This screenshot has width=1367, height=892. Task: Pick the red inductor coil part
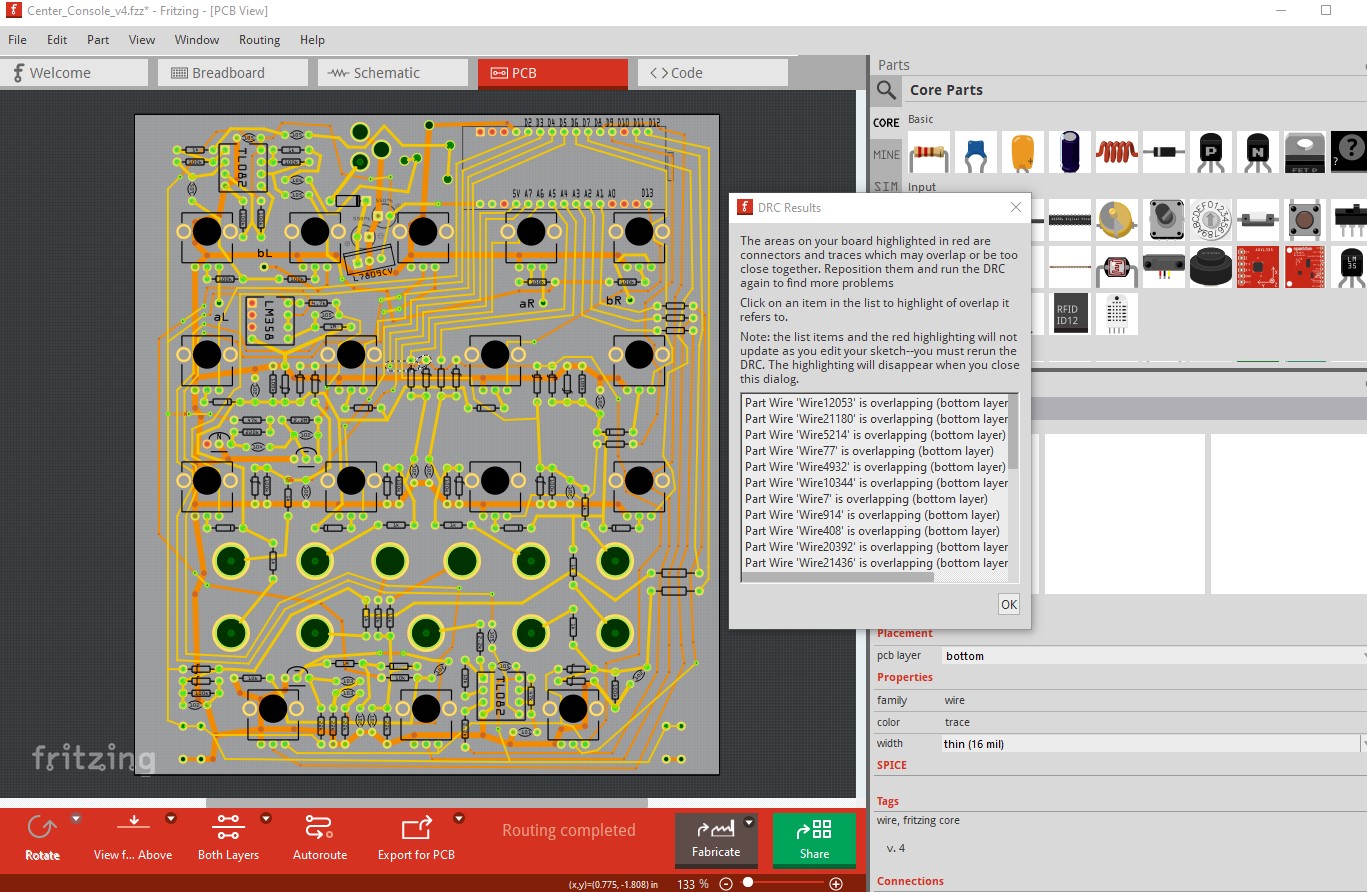pos(1116,152)
